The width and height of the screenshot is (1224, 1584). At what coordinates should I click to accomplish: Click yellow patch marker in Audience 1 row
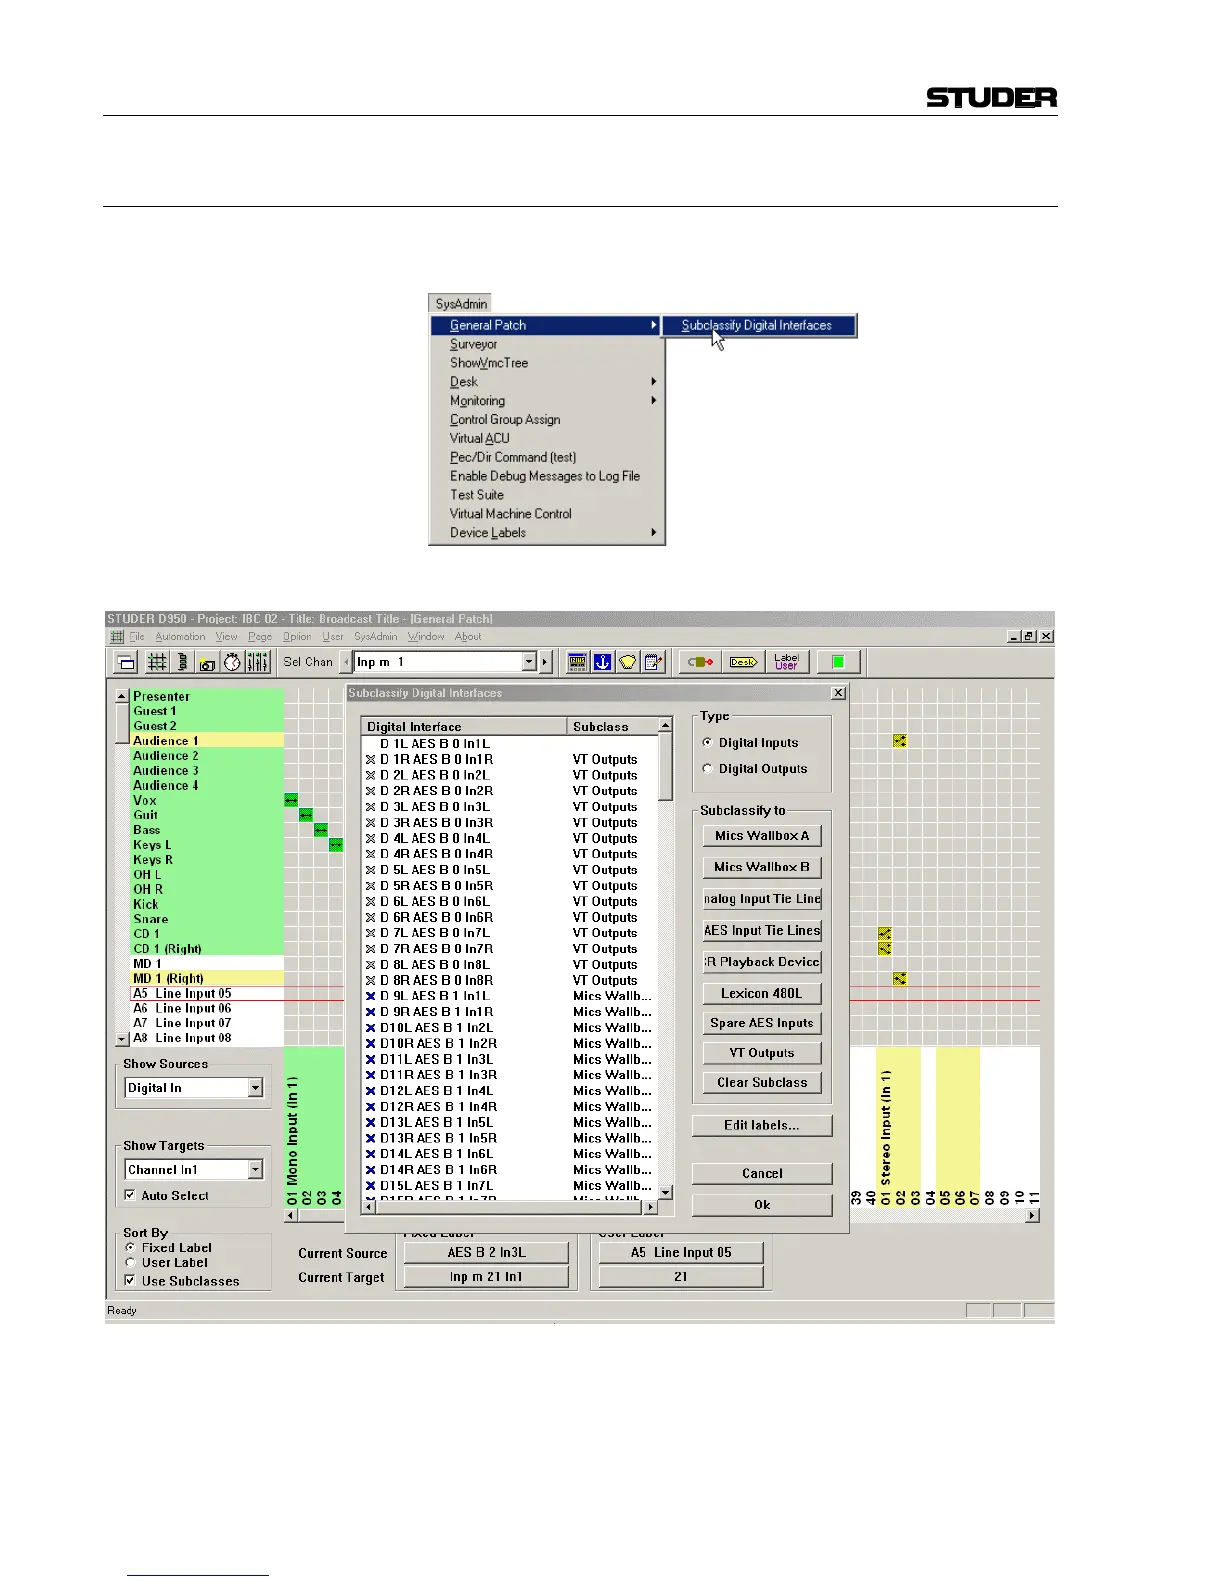900,741
